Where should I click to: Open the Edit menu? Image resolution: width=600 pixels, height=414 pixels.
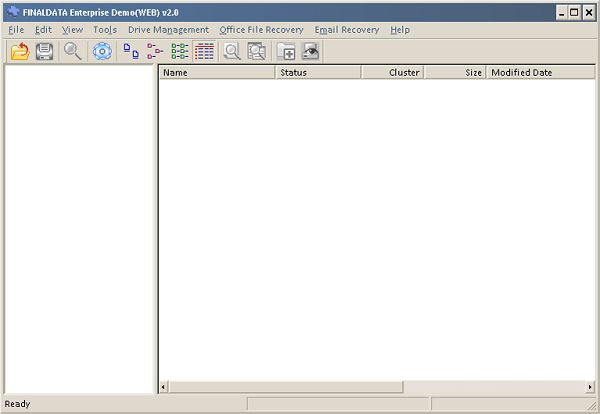(43, 30)
